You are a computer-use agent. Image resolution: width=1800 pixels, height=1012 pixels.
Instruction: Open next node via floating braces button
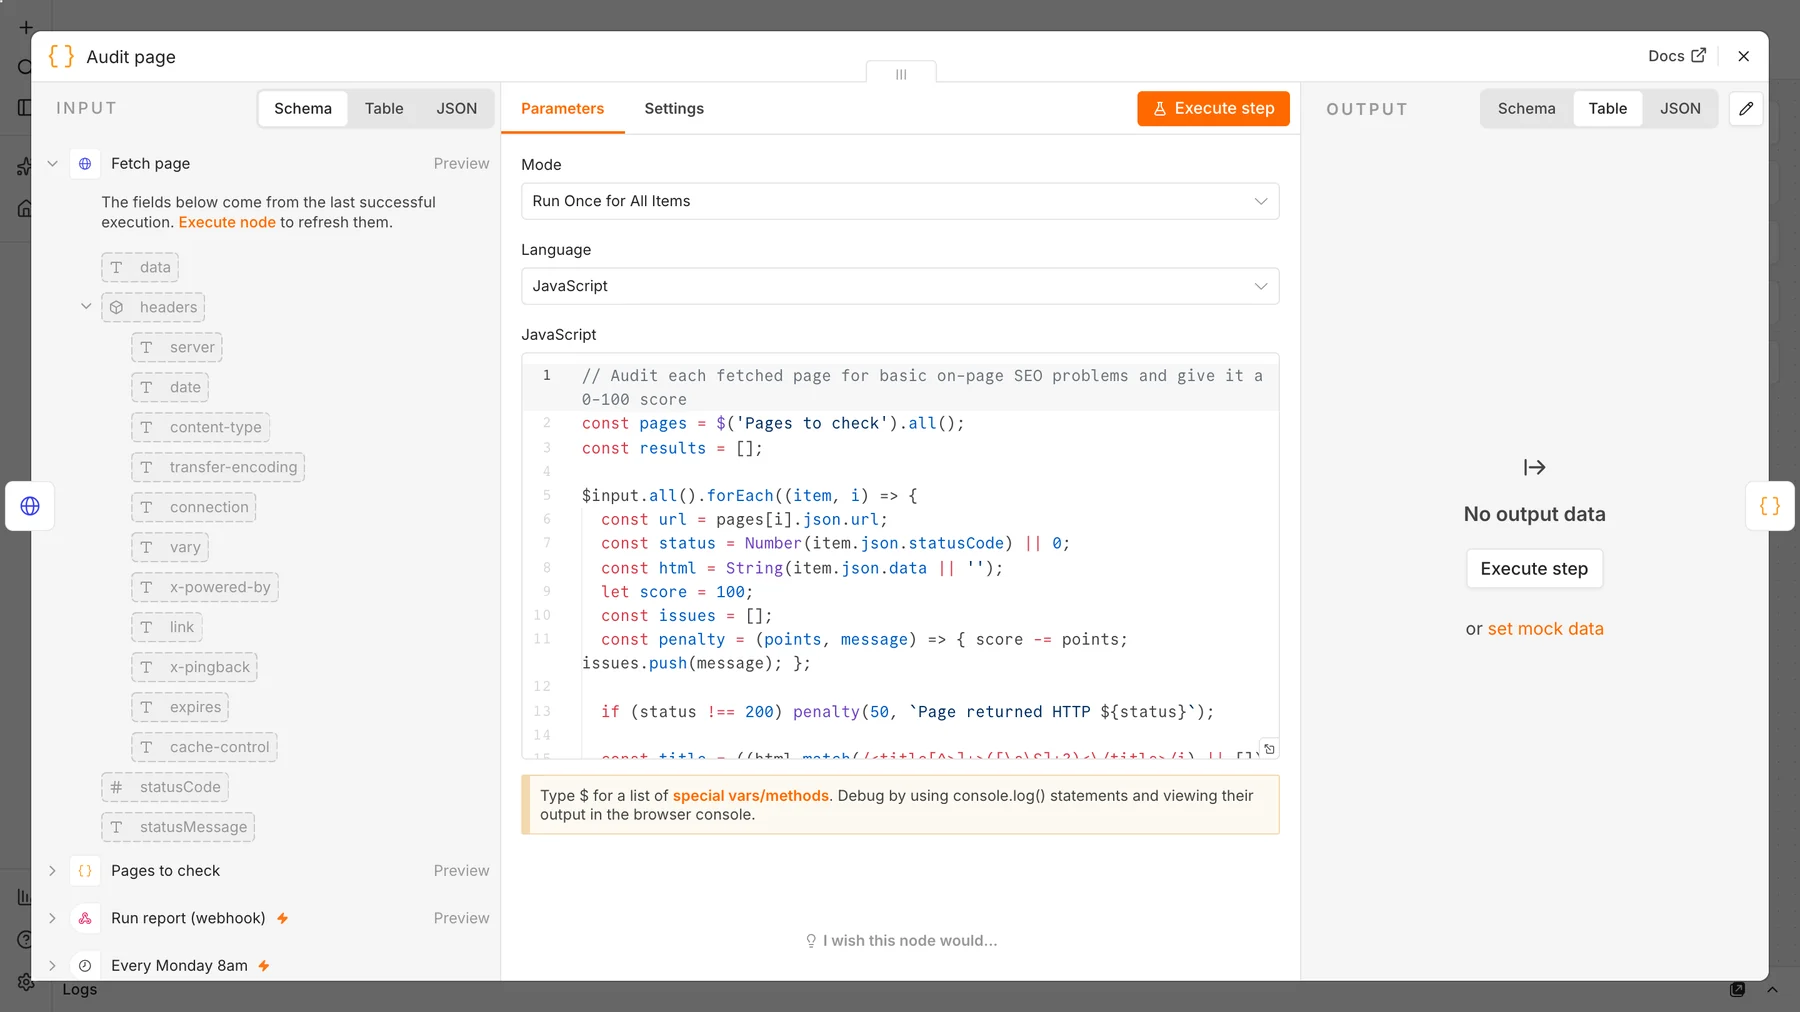click(1770, 506)
